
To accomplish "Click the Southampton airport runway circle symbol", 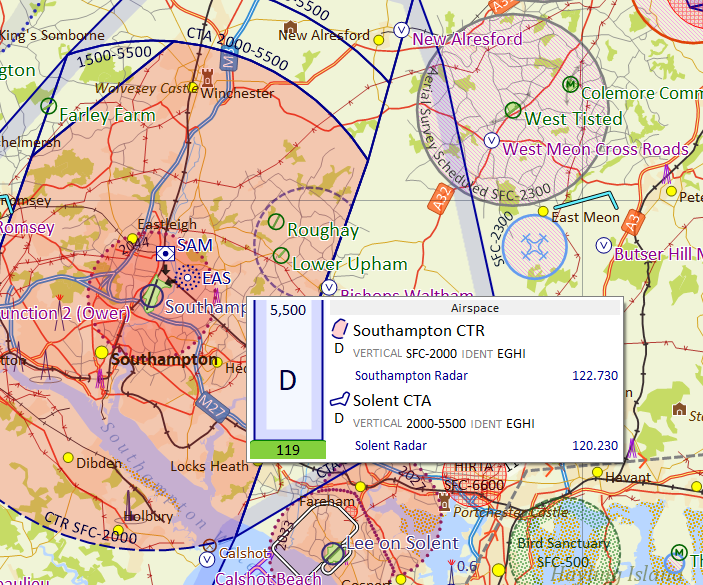I will pyautogui.click(x=152, y=296).
